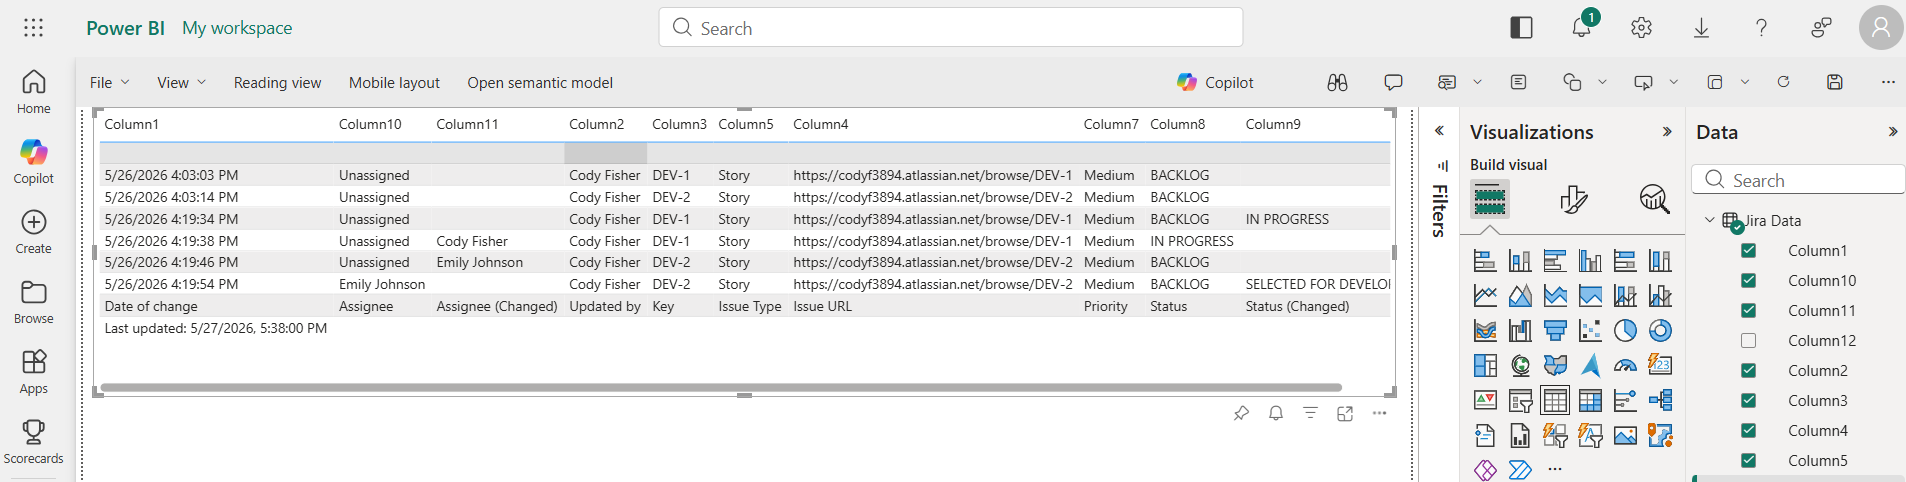Uncheck the Column11 field
Screen dimensions: 1906x482
coord(1748,310)
